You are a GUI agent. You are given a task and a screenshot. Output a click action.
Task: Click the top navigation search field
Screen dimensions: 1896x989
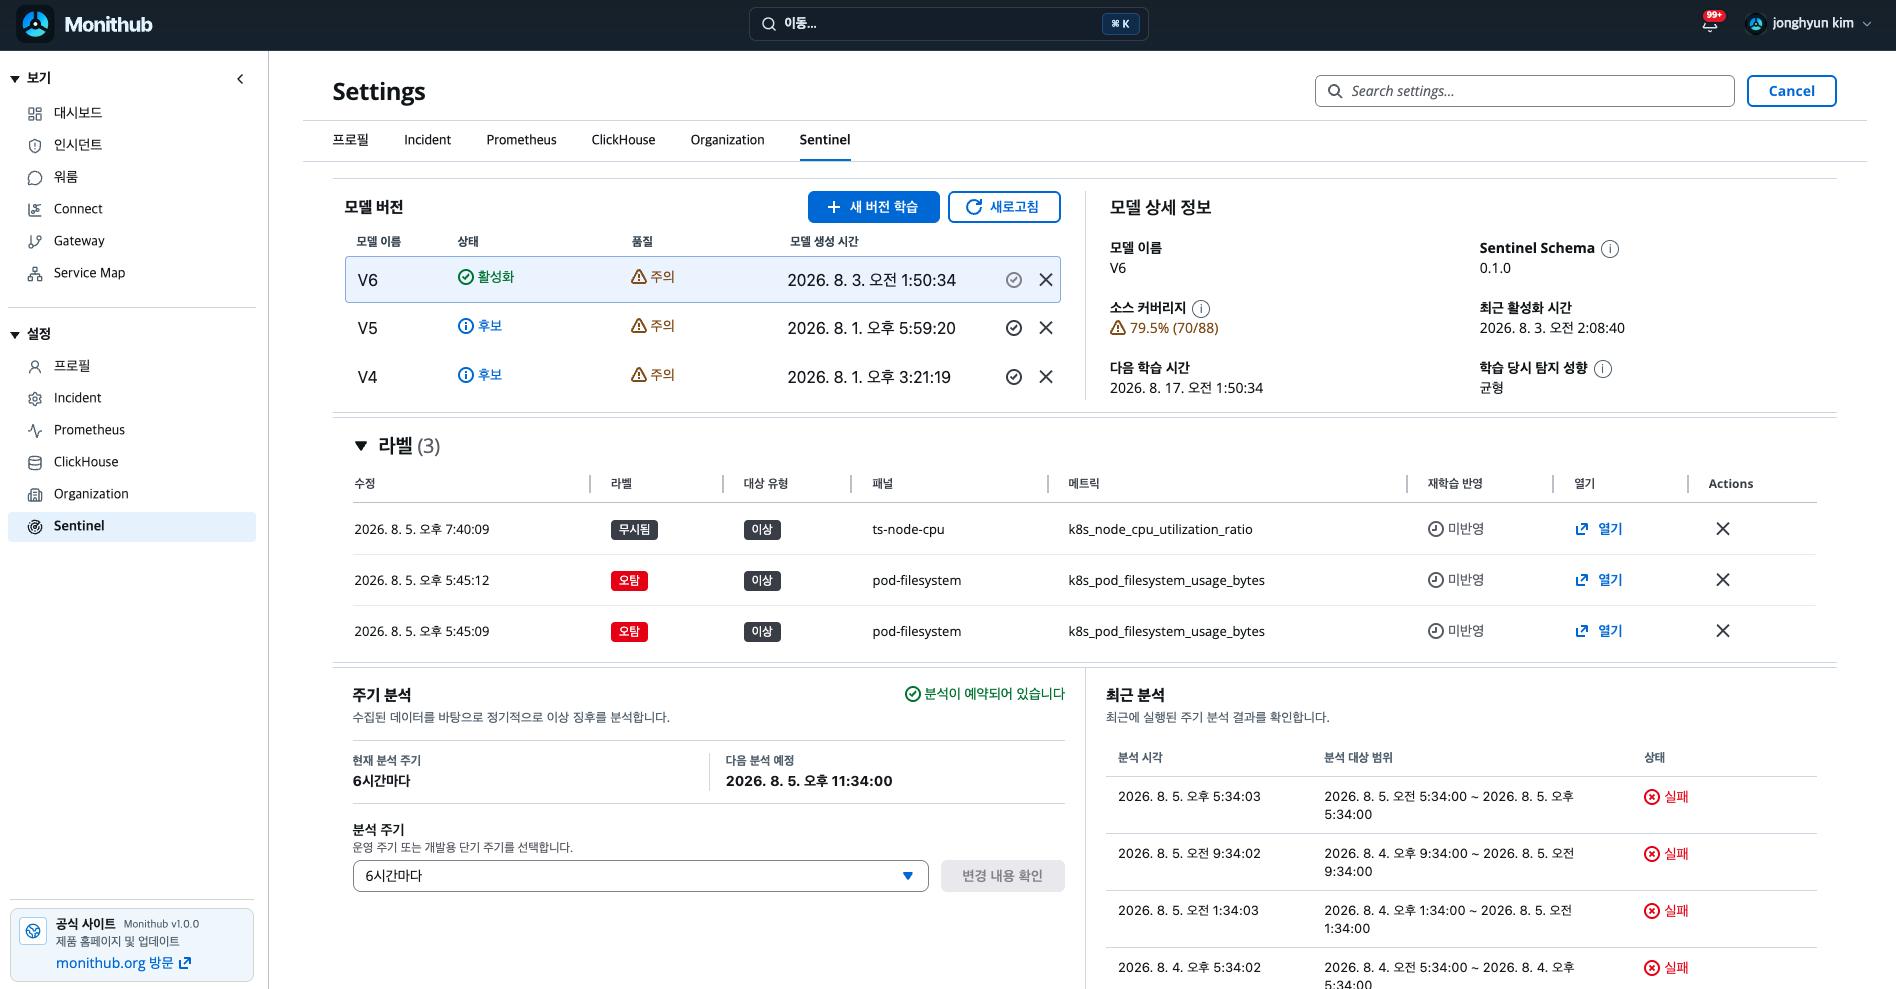[x=948, y=24]
